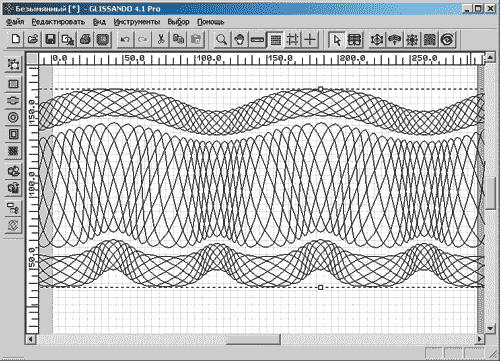Click the vertical scrollbar up arrow
Viewport: 500px width, 361px height.
point(490,57)
